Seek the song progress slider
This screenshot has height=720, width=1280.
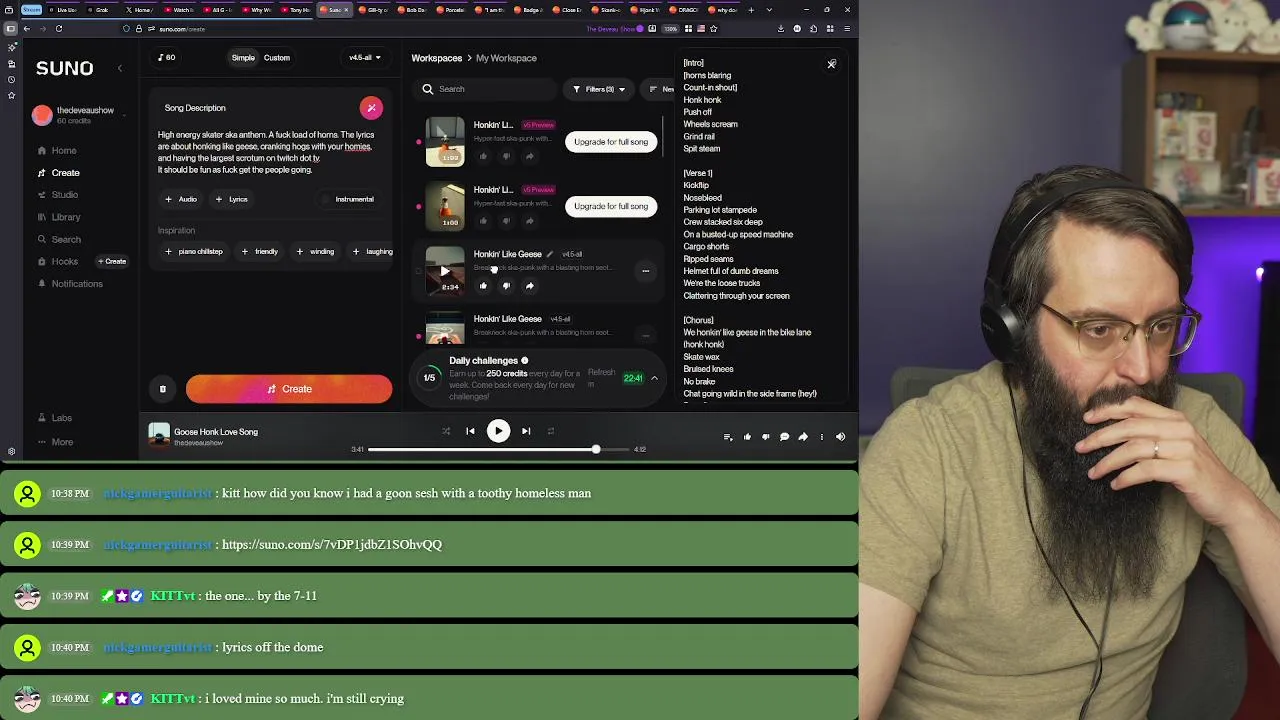(x=498, y=450)
